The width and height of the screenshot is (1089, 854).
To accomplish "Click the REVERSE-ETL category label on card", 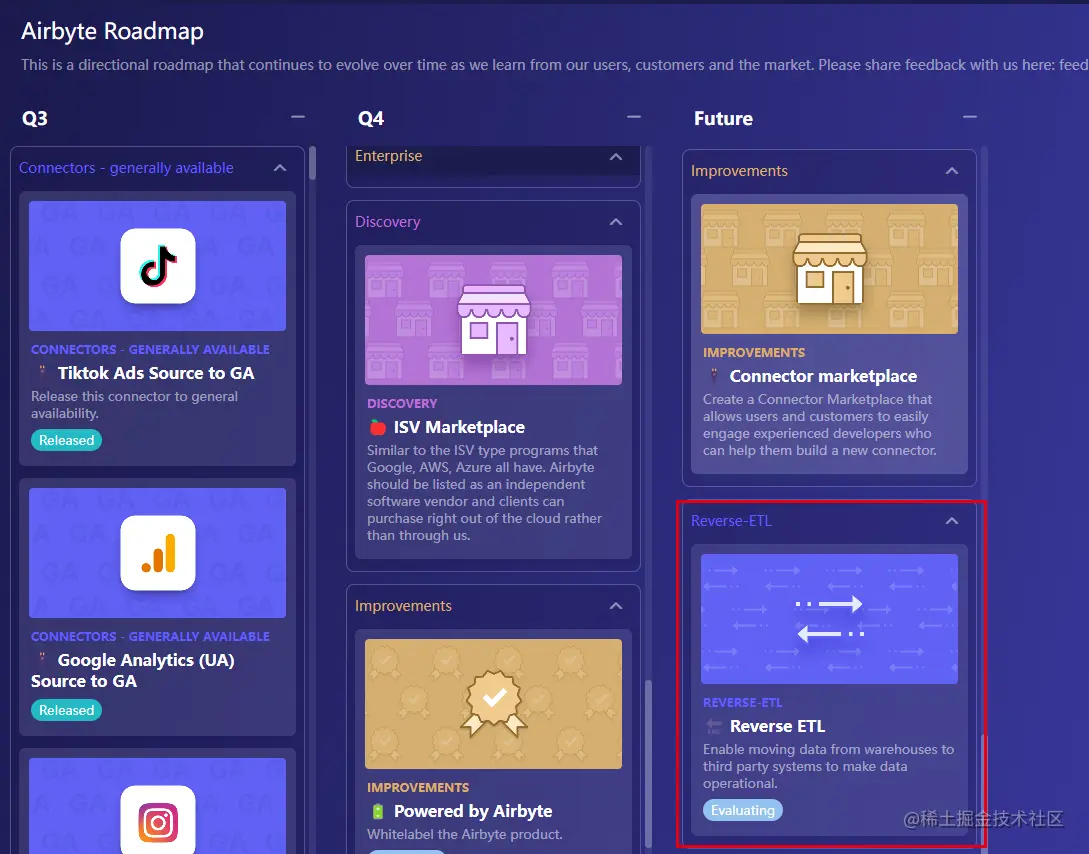I will tap(742, 703).
